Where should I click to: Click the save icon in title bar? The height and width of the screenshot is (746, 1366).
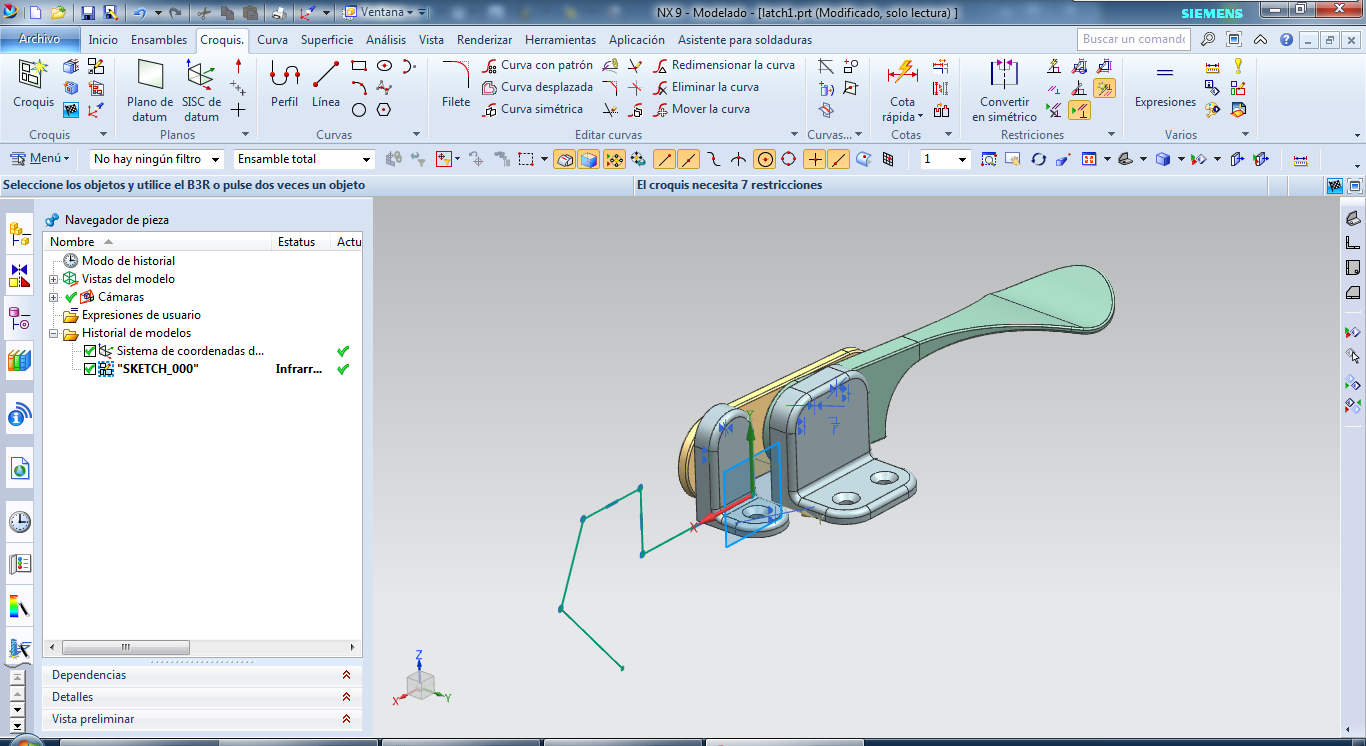(88, 13)
